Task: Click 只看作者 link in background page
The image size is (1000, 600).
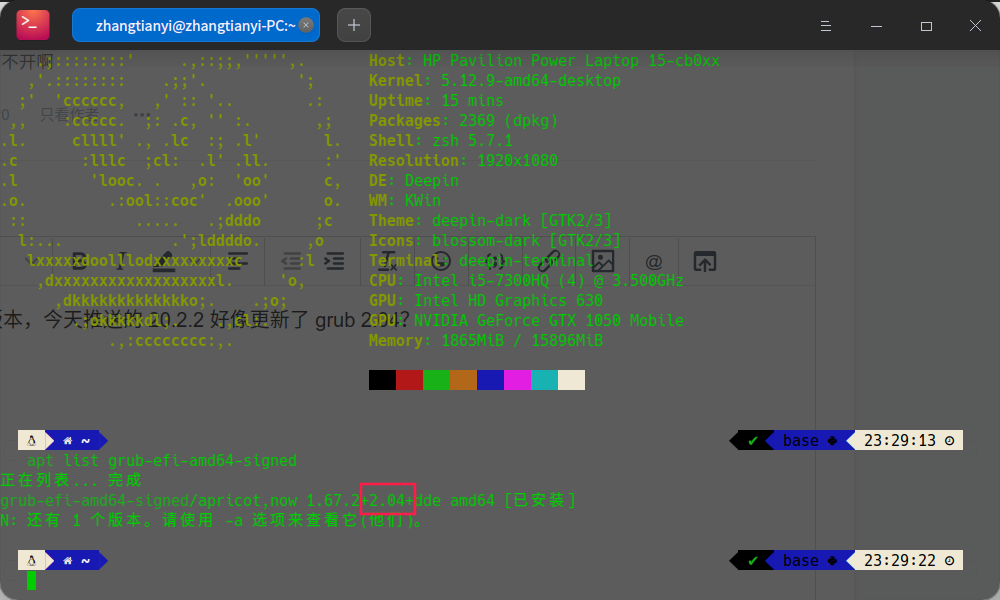Action: [x=70, y=113]
